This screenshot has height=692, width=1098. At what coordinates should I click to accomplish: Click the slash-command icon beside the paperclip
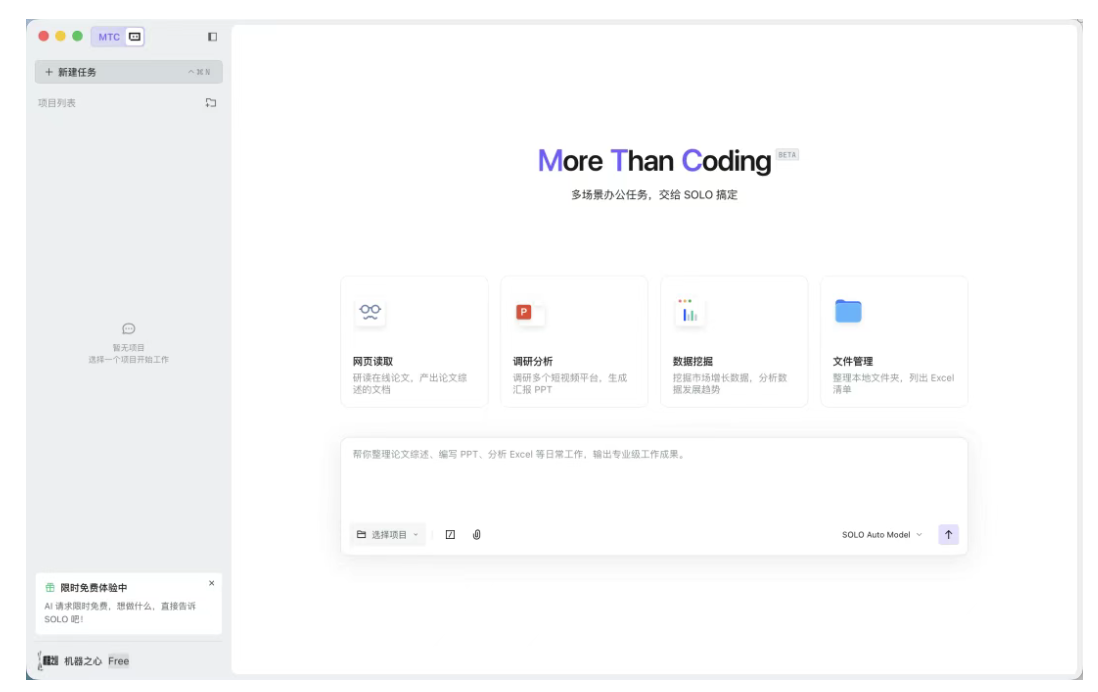452,534
